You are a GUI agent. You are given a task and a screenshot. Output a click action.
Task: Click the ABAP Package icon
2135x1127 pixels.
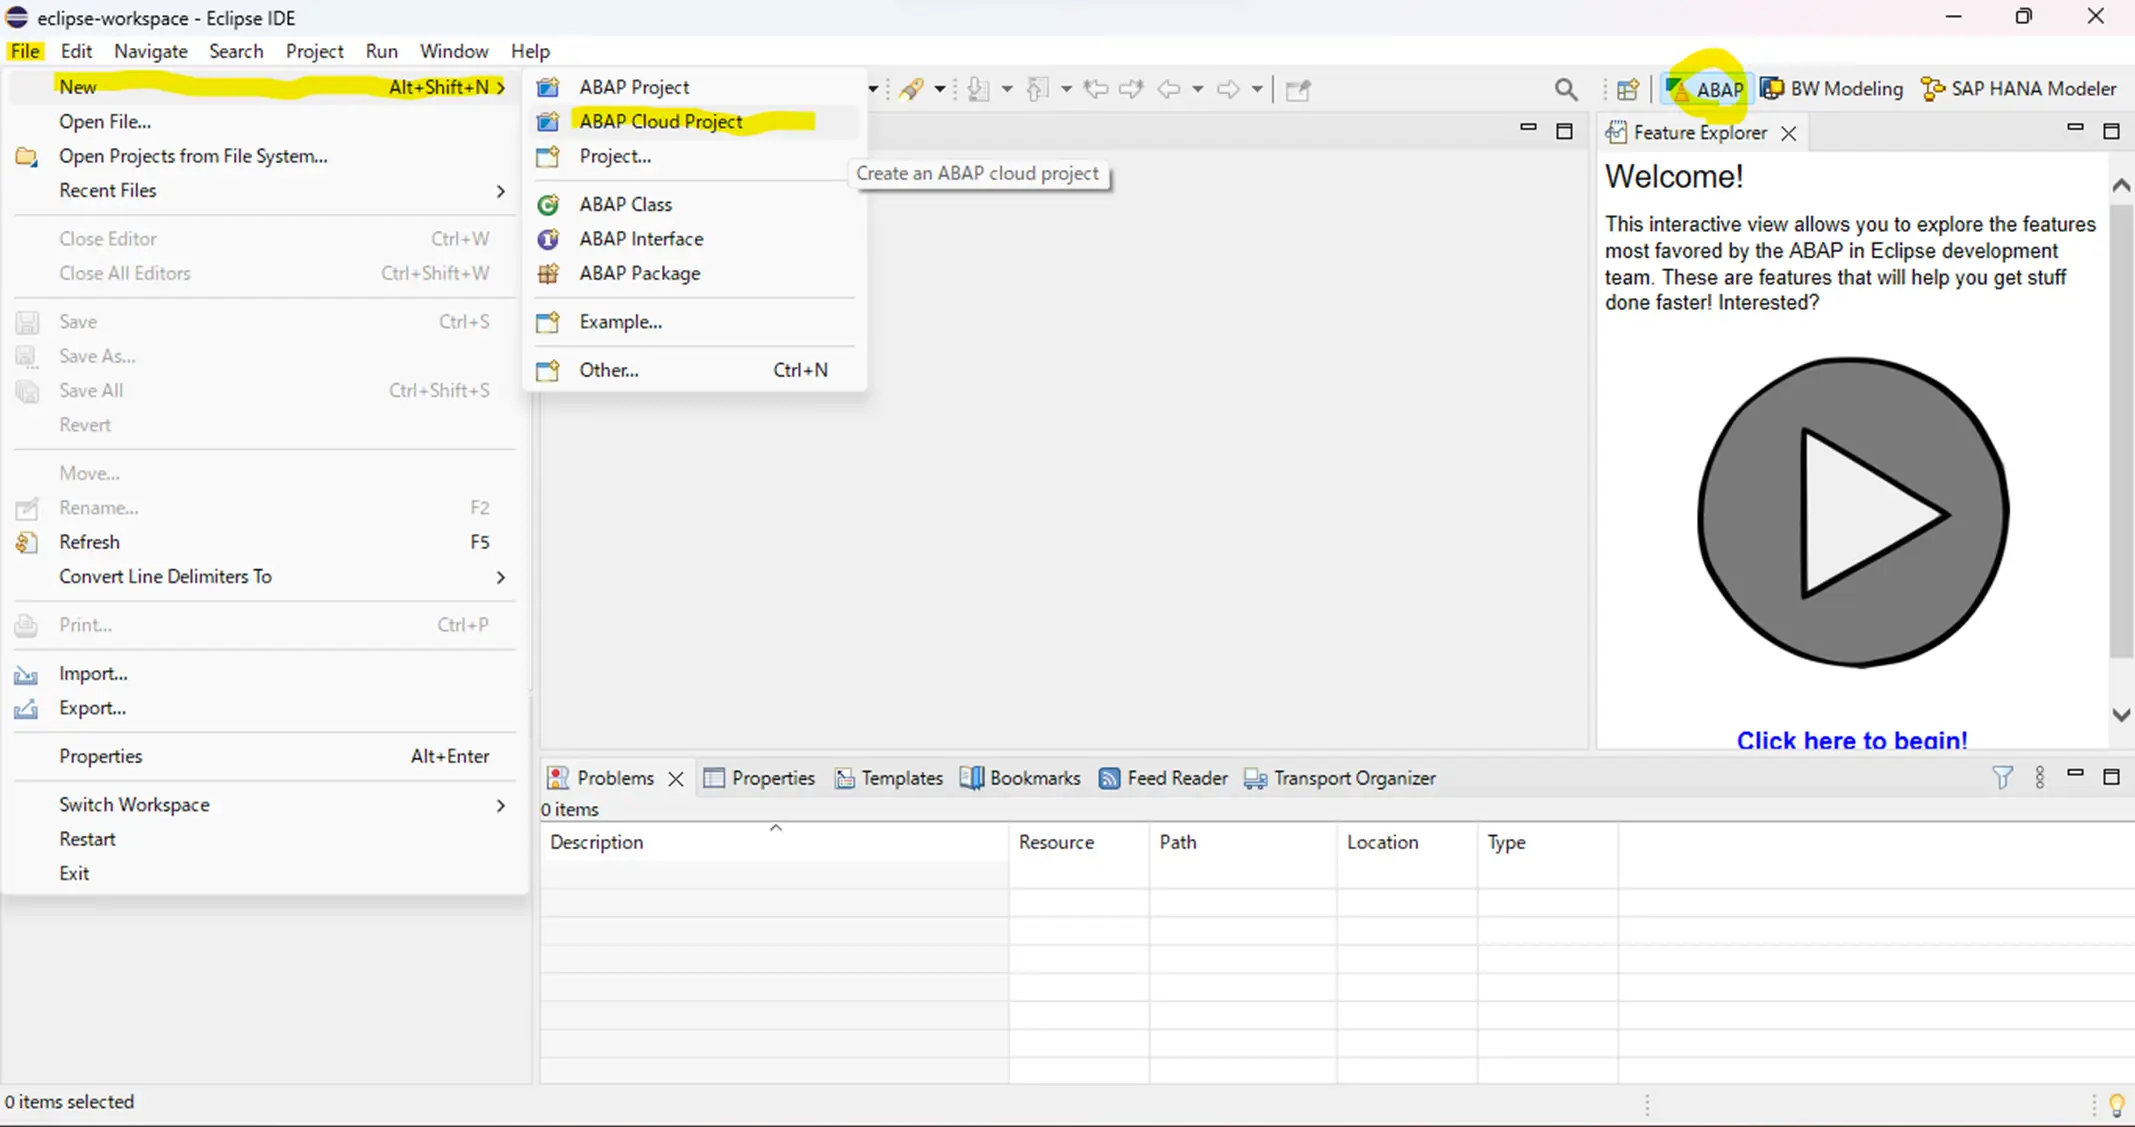pyautogui.click(x=548, y=273)
